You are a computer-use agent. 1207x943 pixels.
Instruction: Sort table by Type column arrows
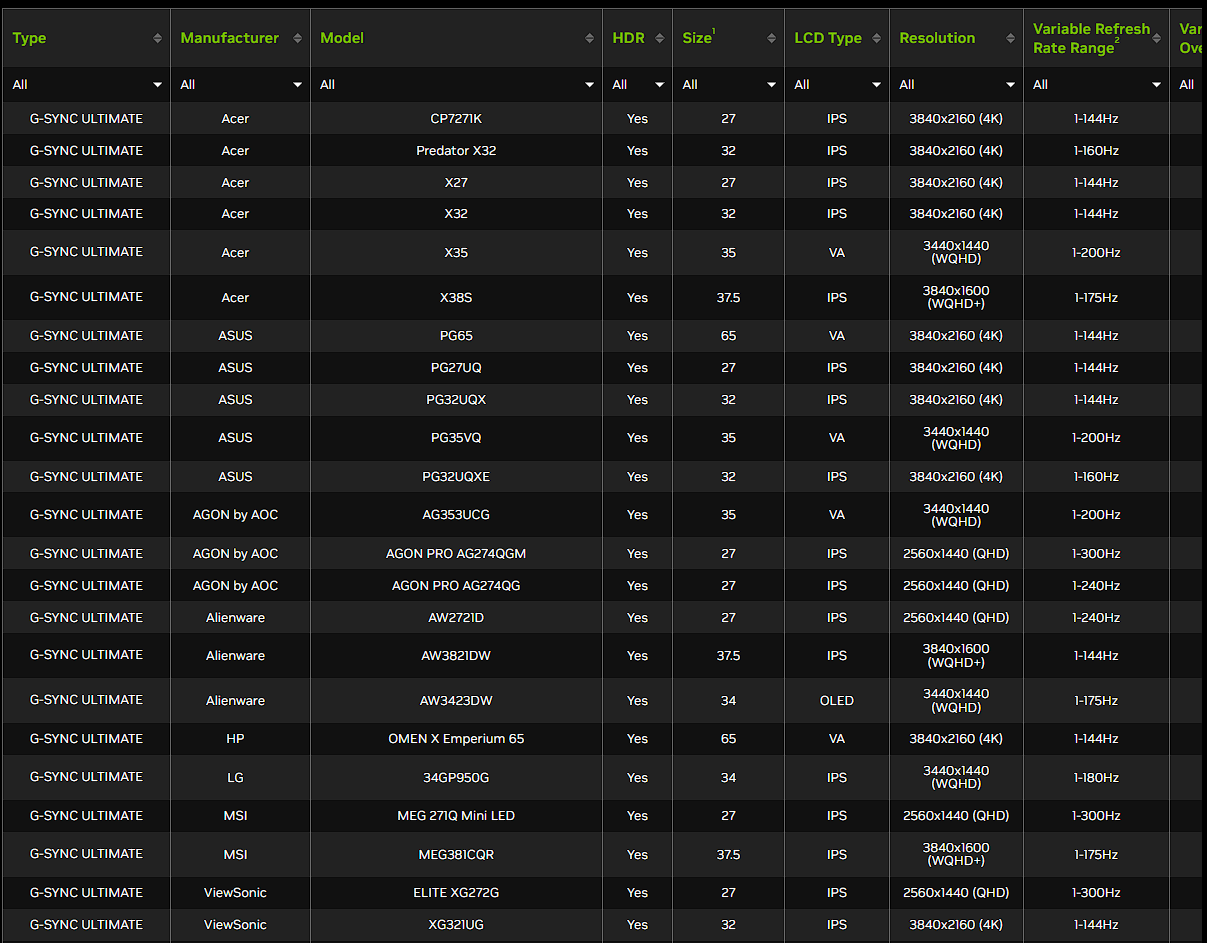pyautogui.click(x=157, y=38)
